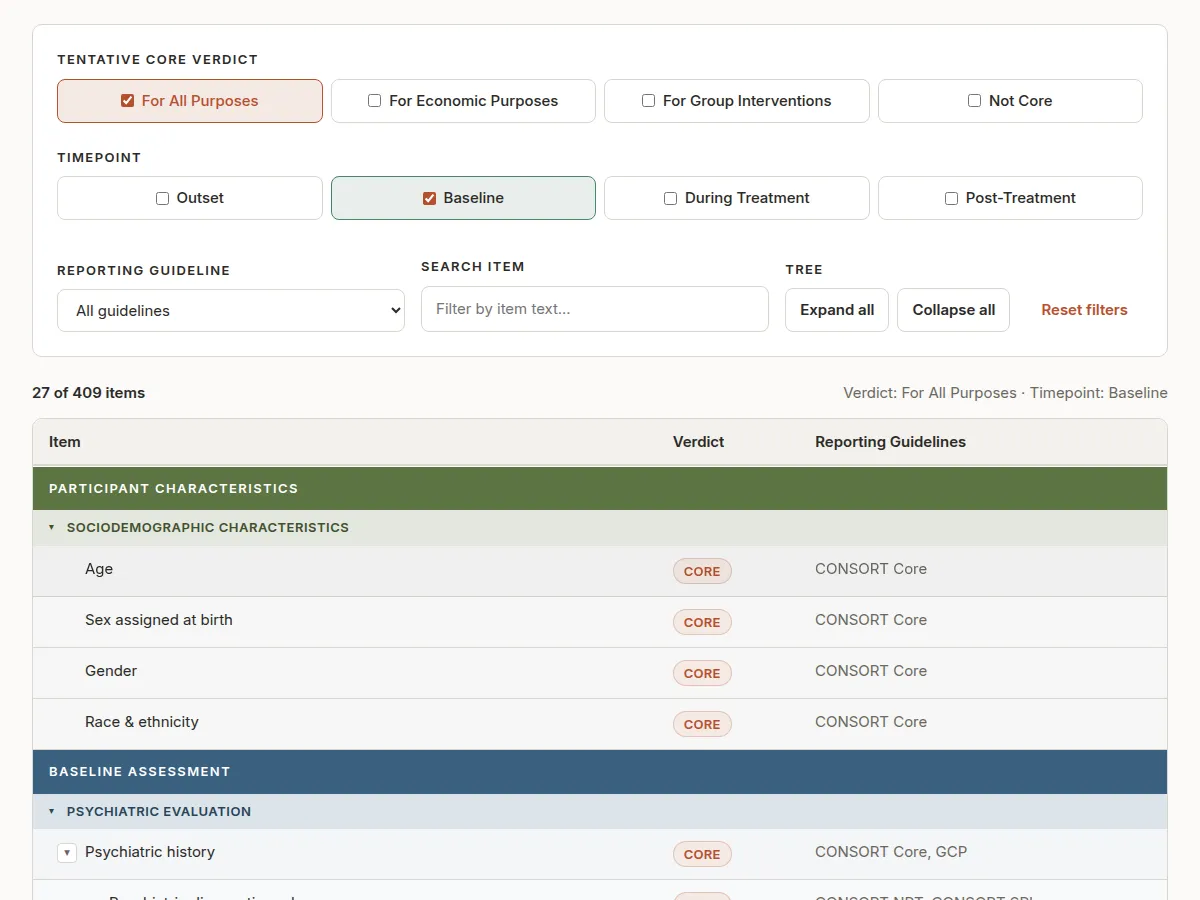Viewport: 1200px width, 900px height.
Task: Enable the During Treatment timepoint
Action: (670, 198)
